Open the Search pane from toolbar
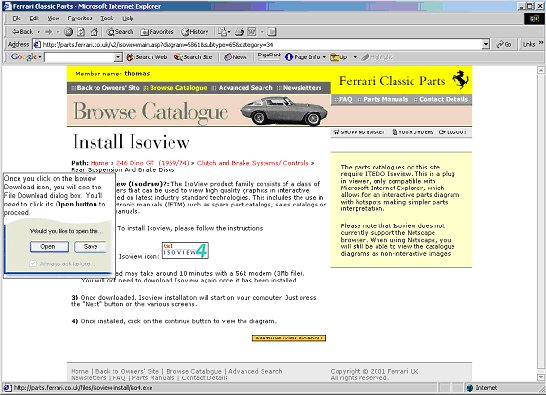 click(120, 32)
